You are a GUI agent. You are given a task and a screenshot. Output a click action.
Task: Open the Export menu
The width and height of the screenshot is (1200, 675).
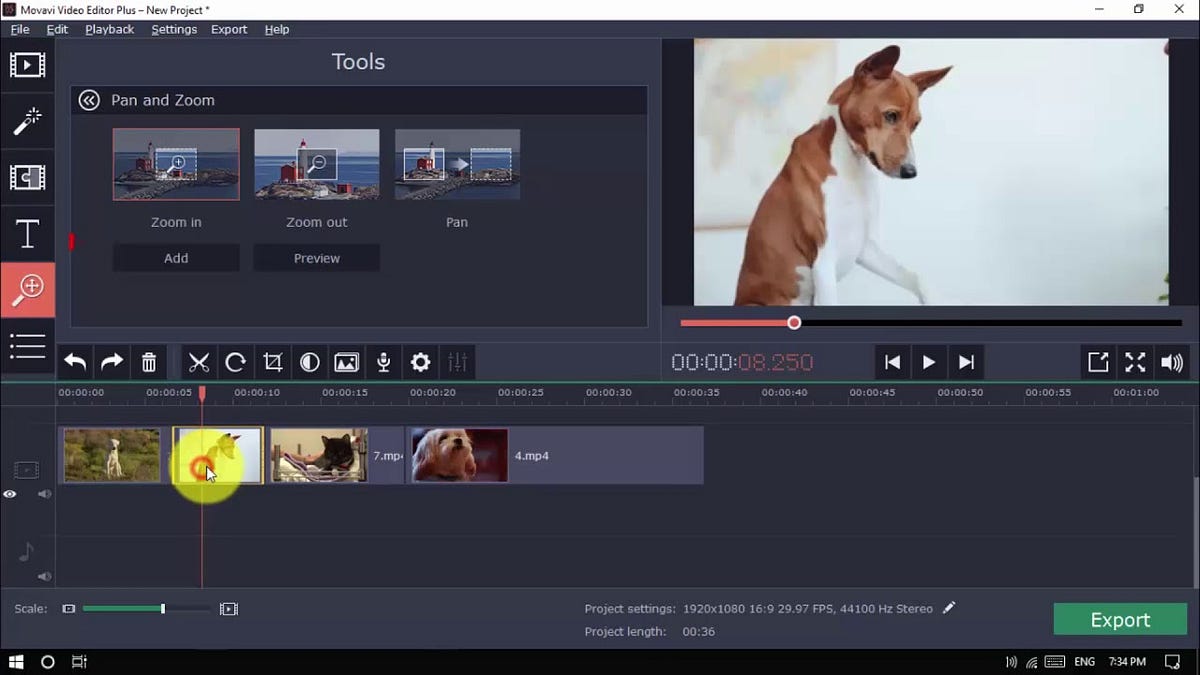click(229, 29)
